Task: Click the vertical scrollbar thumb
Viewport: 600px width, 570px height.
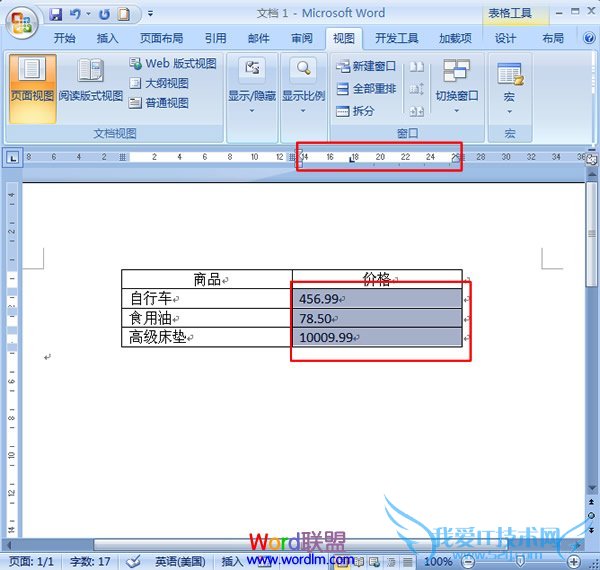Action: pyautogui.click(x=592, y=234)
